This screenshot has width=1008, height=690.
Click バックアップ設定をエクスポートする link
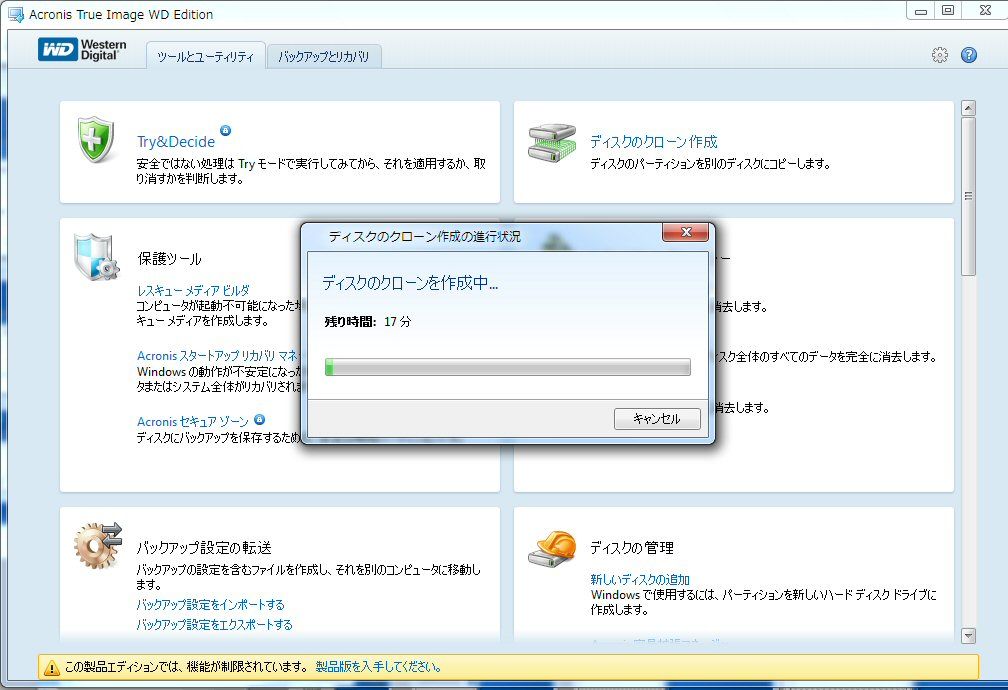(214, 624)
